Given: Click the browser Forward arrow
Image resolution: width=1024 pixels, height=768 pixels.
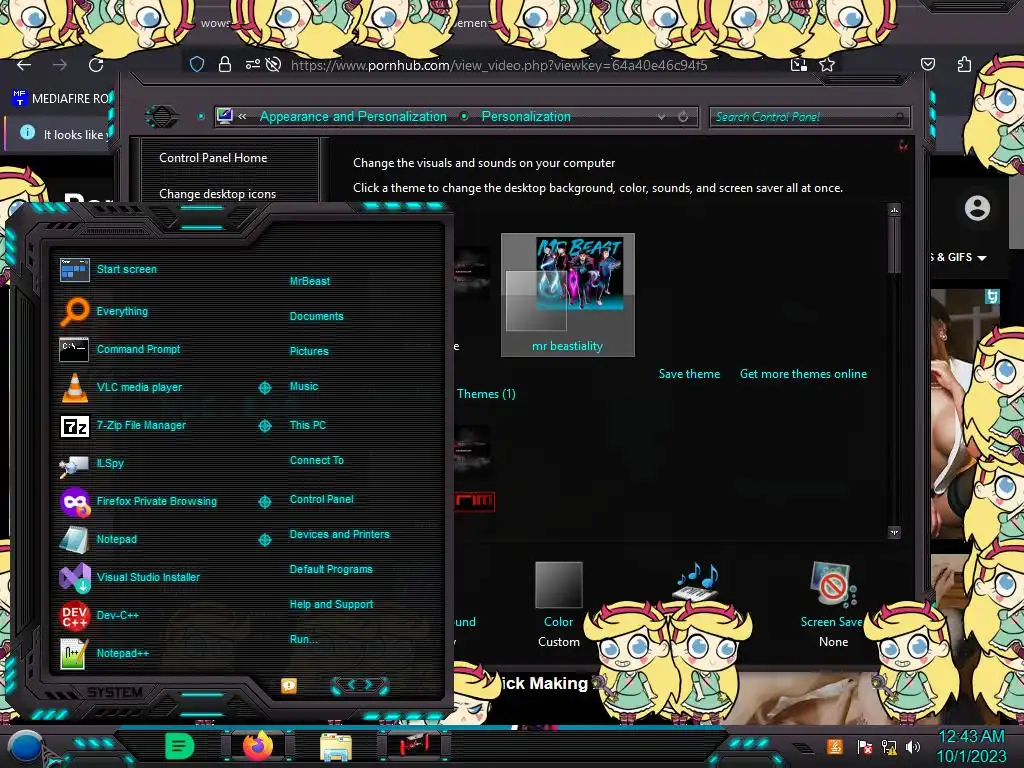Looking at the screenshot, I should (60, 65).
